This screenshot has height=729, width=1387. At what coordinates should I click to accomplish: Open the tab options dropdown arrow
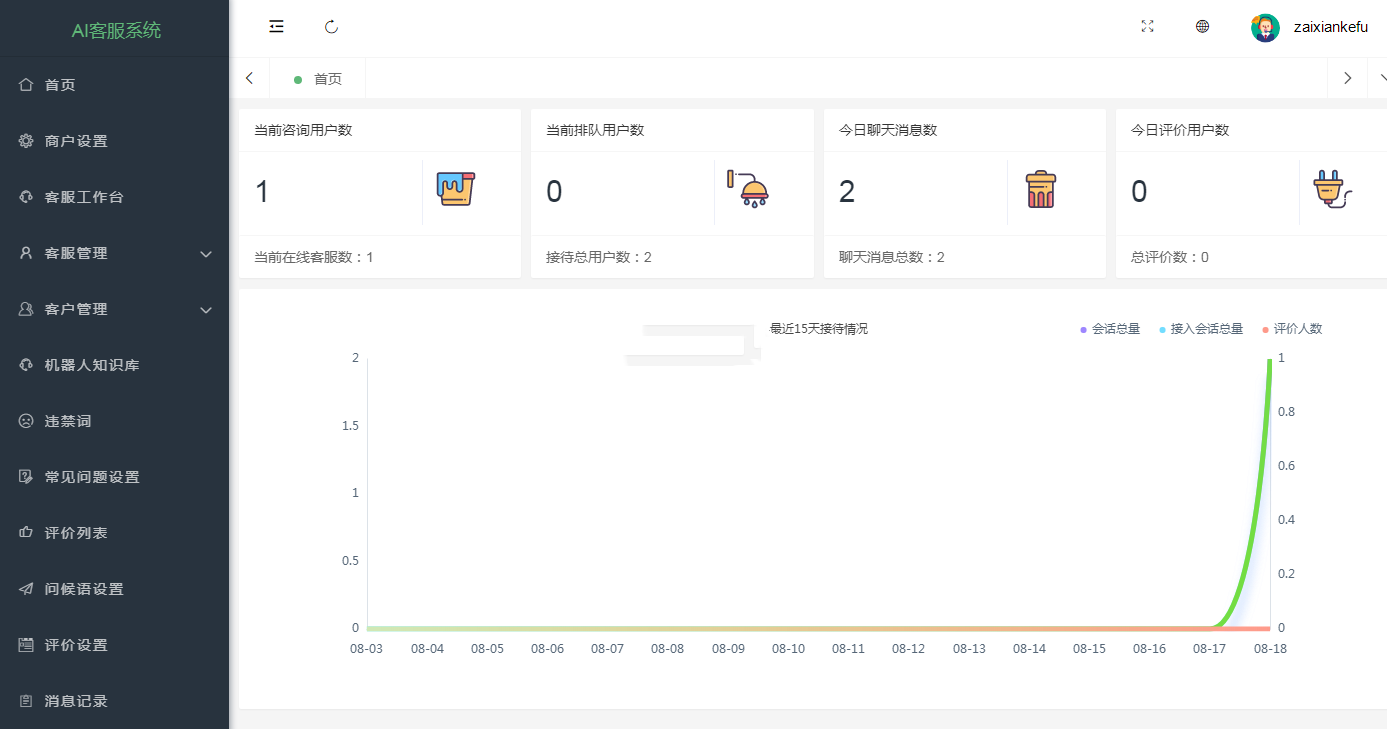(x=1382, y=78)
